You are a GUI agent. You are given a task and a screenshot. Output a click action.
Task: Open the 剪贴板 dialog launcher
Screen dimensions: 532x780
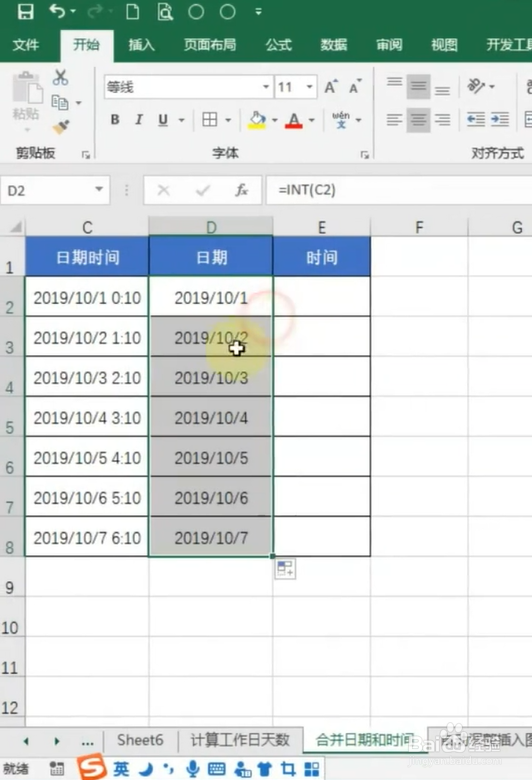86,155
